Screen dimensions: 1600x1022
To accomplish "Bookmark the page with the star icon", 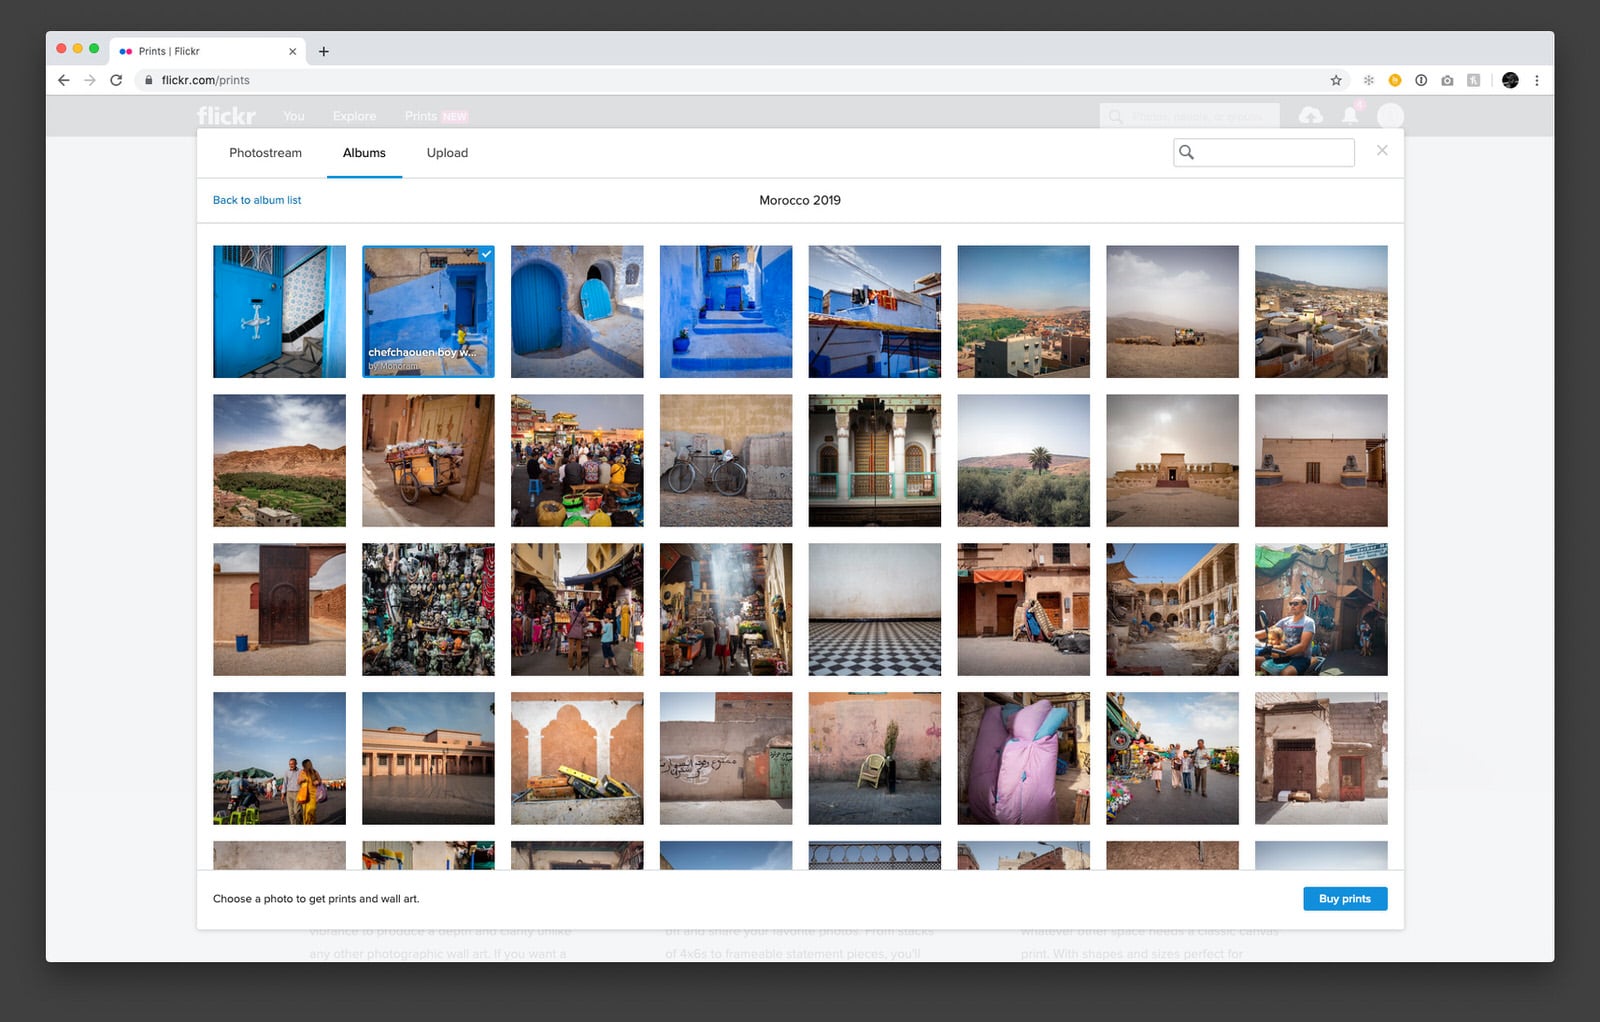I will (1336, 79).
